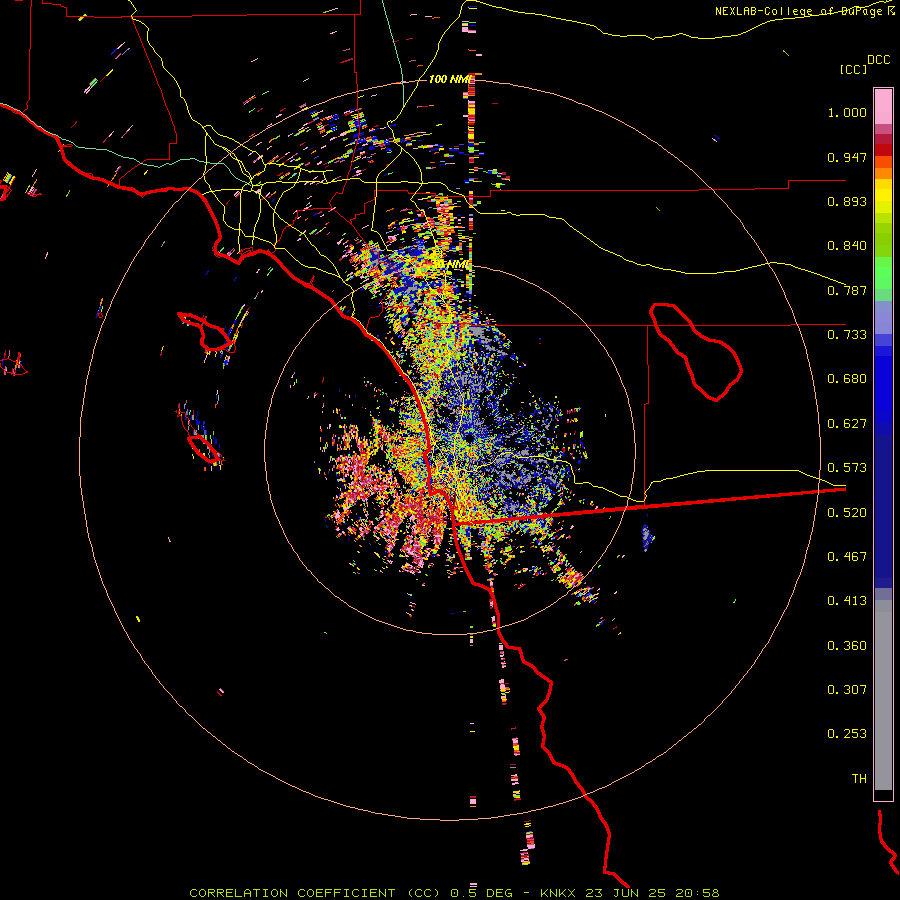Click the 0.413 legend value
The height and width of the screenshot is (900, 900).
click(847, 601)
